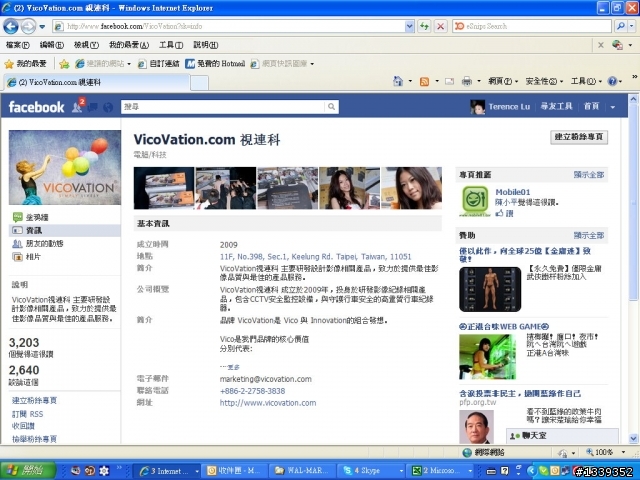Open the 編輯(E) Edit menu

coord(51,45)
